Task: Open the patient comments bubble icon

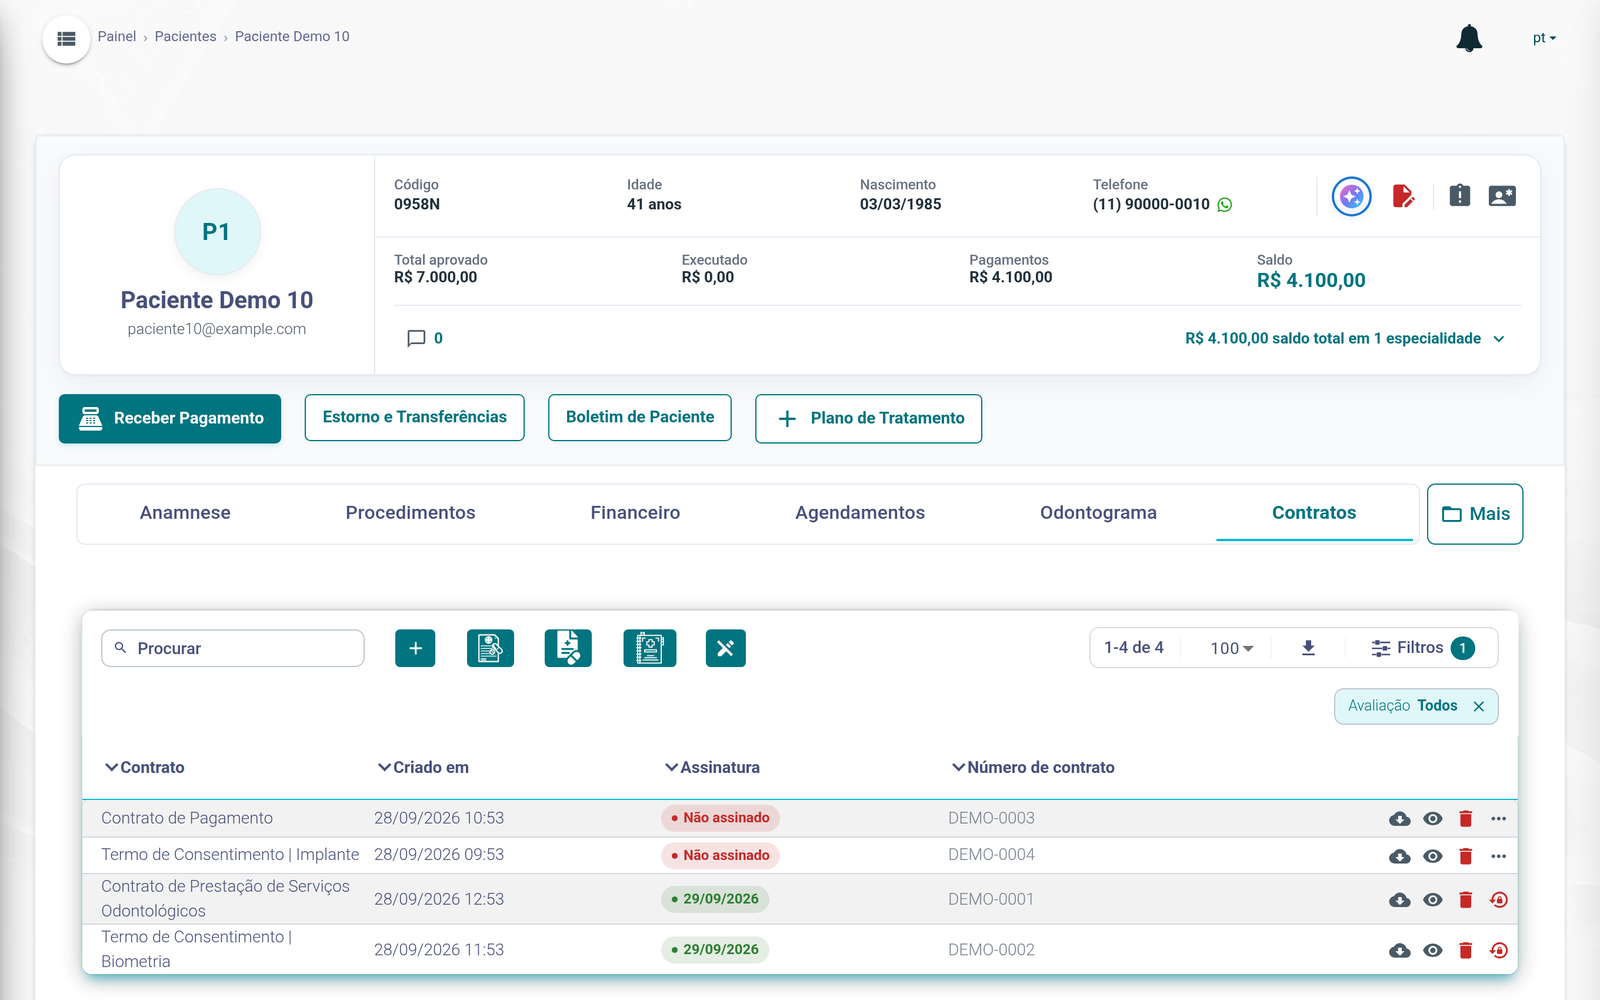Action: (416, 338)
